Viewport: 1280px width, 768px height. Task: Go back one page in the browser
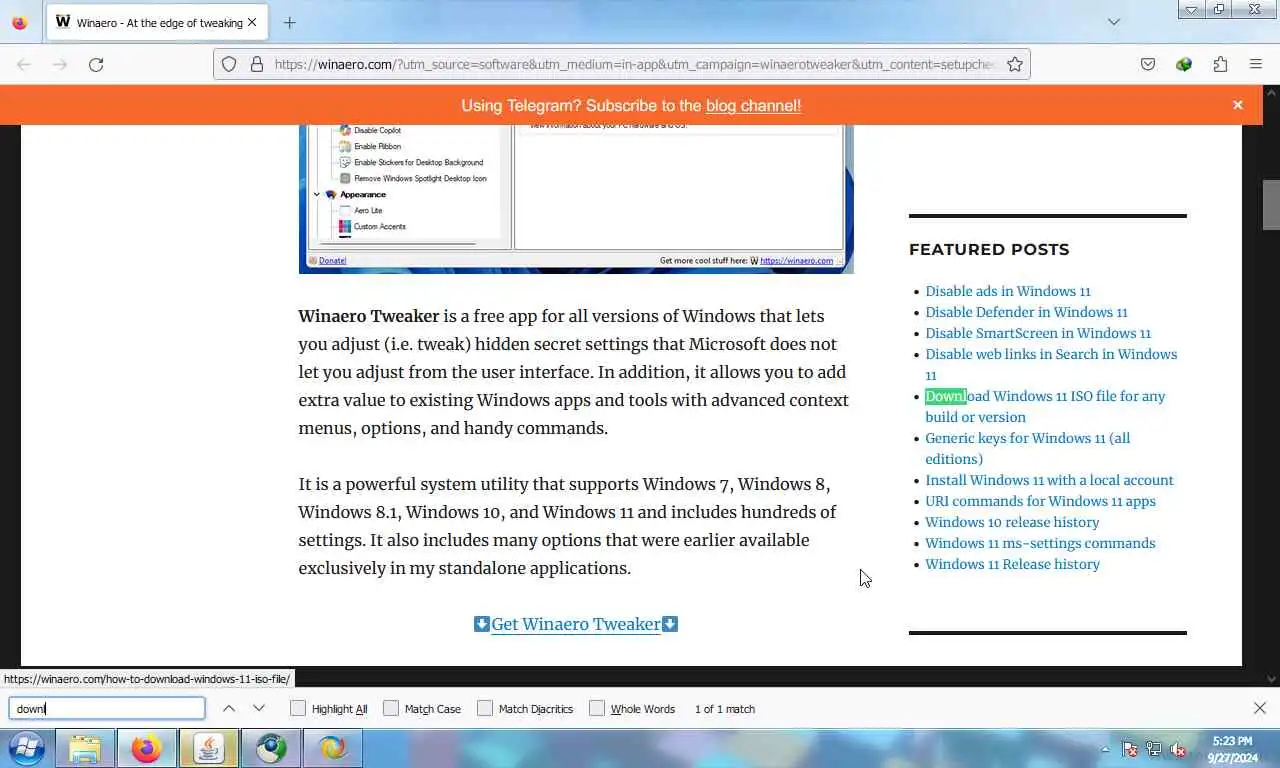(24, 64)
